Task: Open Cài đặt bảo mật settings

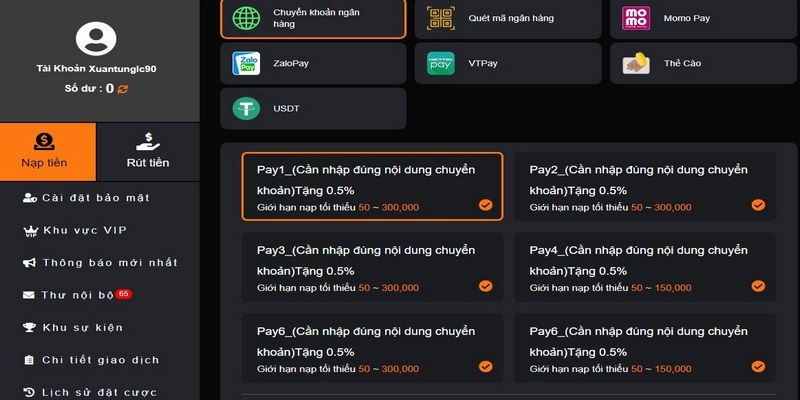Action: pos(95,198)
